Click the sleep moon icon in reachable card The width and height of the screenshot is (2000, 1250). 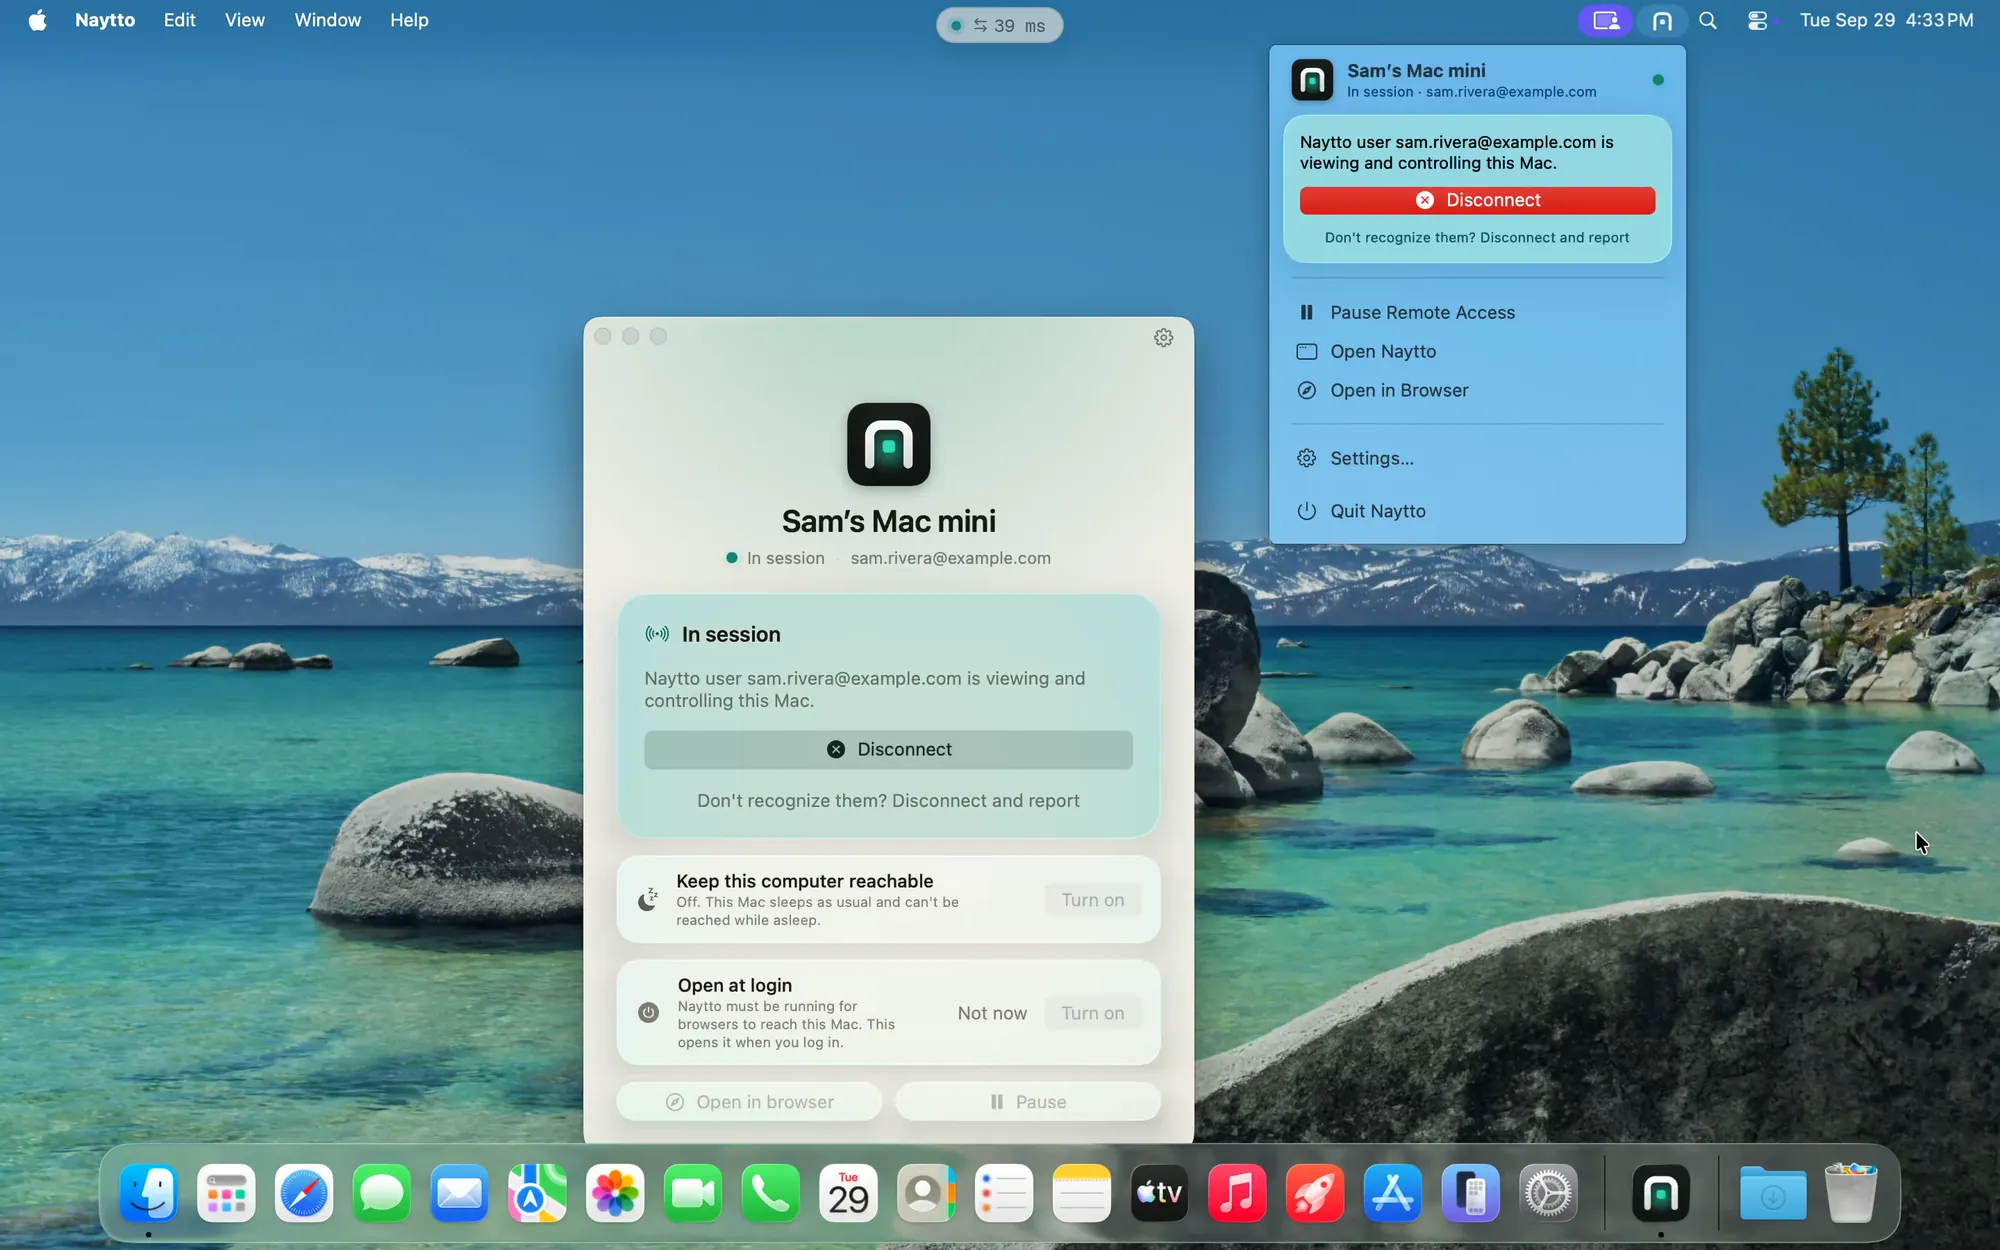coord(648,900)
